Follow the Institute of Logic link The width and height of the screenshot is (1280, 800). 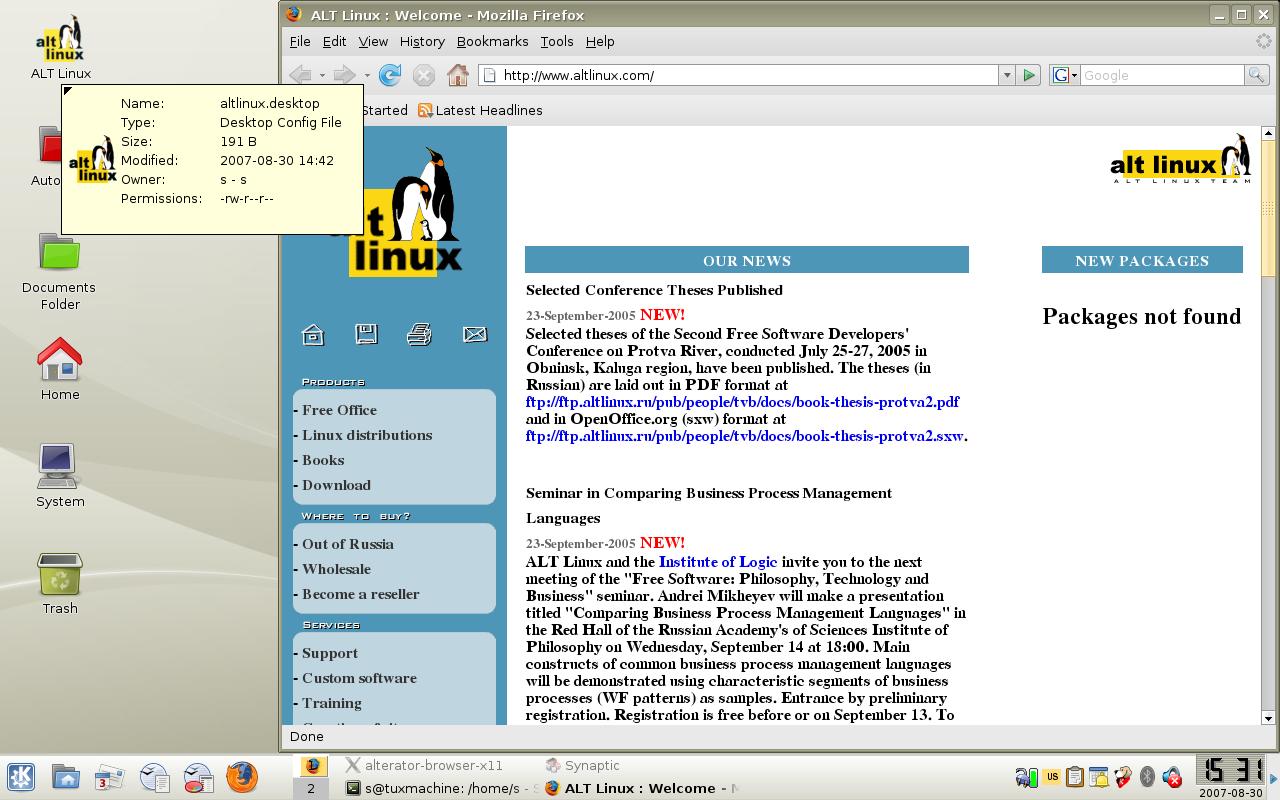pos(718,562)
